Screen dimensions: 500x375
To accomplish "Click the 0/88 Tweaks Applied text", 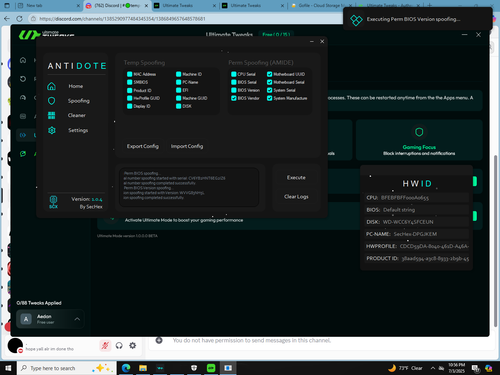I will point(39,303).
